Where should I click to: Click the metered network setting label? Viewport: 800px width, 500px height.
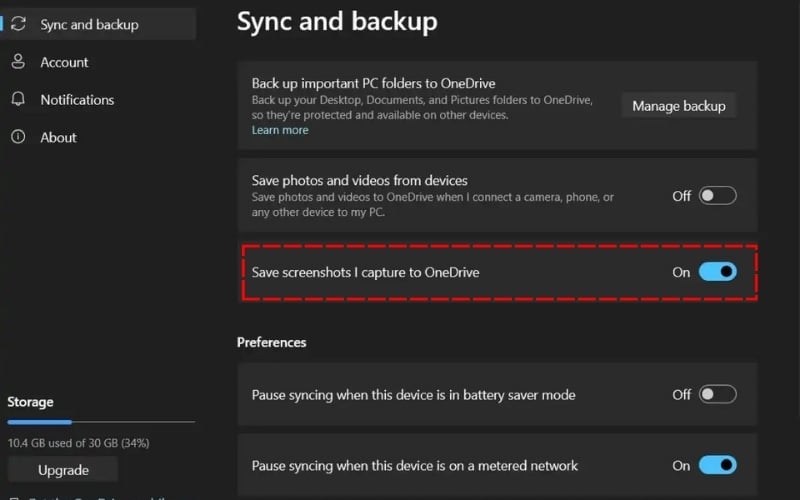415,466
